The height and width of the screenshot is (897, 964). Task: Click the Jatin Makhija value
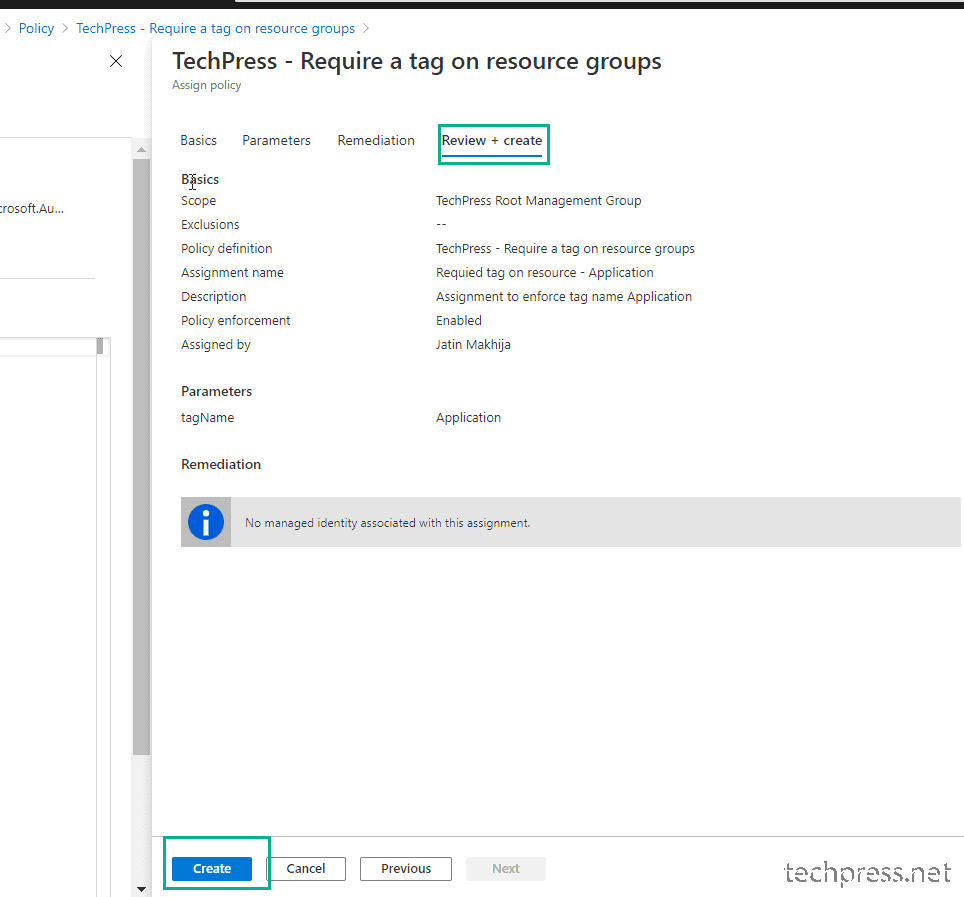point(473,344)
